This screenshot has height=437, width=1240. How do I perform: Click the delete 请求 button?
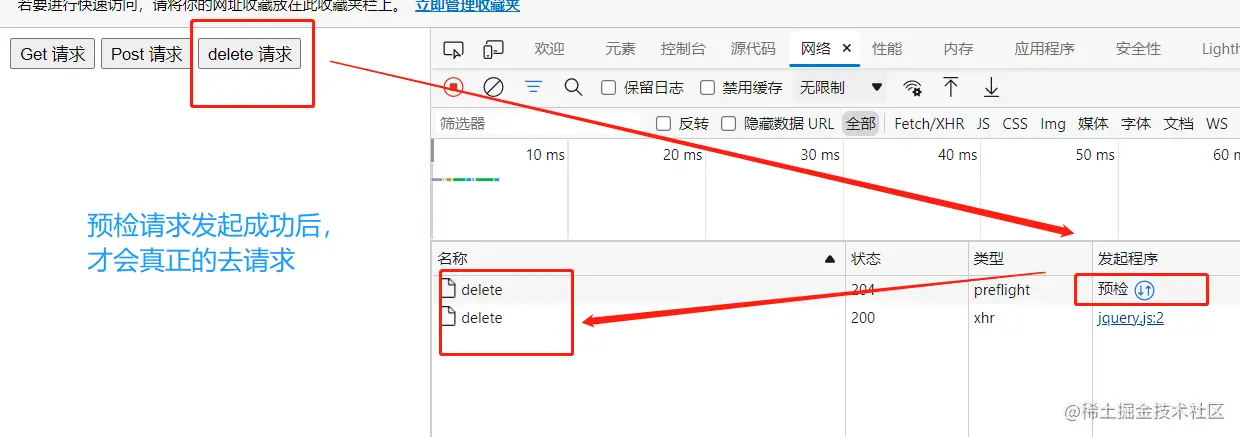coord(249,54)
